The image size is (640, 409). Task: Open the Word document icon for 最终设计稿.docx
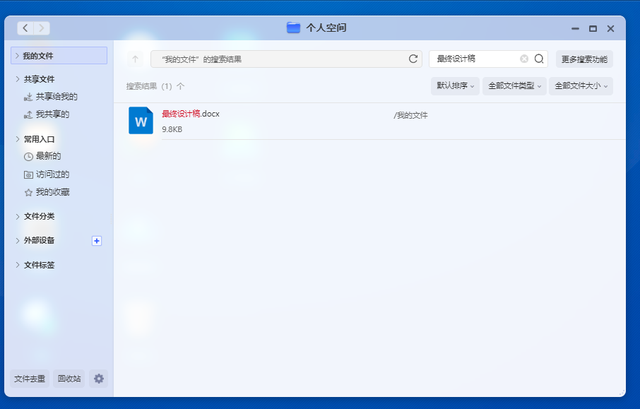tap(141, 120)
